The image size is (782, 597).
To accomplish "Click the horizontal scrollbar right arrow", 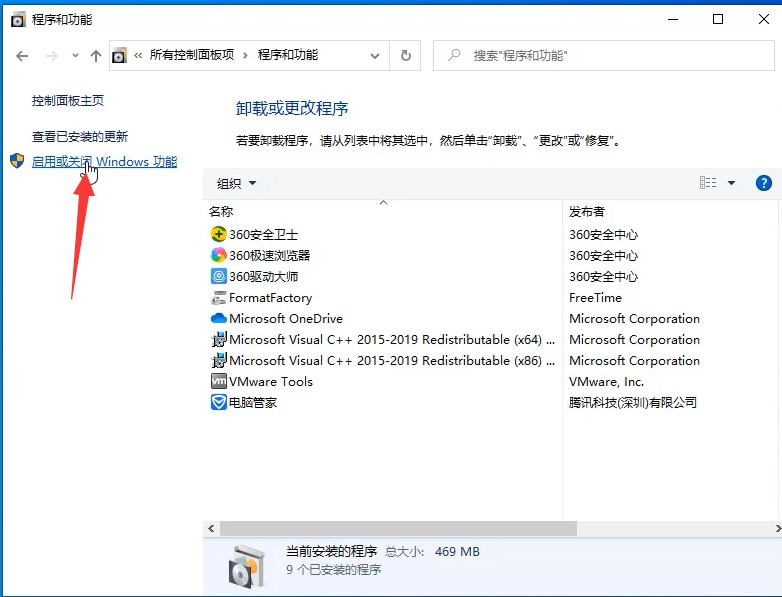I will point(774,528).
